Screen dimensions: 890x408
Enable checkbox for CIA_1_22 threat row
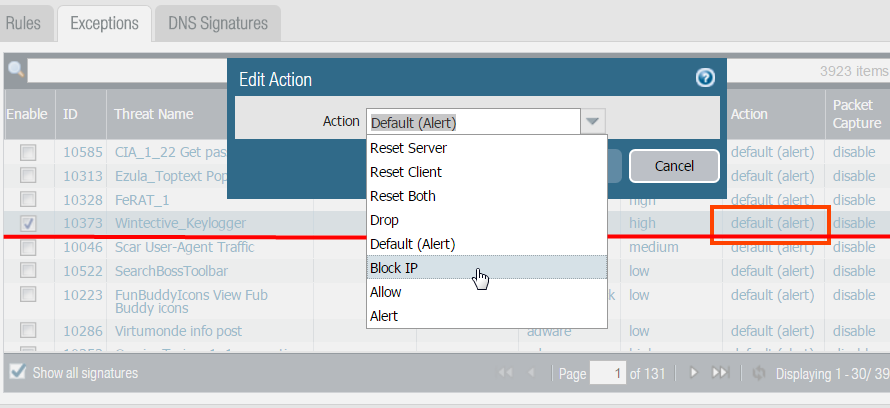29,152
